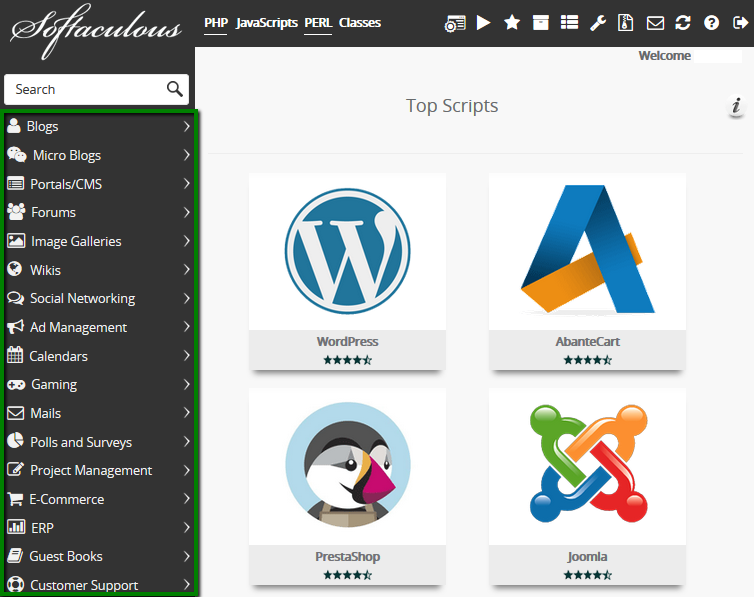This screenshot has height=597, width=754.
Task: Click the play demos icon
Action: pyautogui.click(x=483, y=23)
